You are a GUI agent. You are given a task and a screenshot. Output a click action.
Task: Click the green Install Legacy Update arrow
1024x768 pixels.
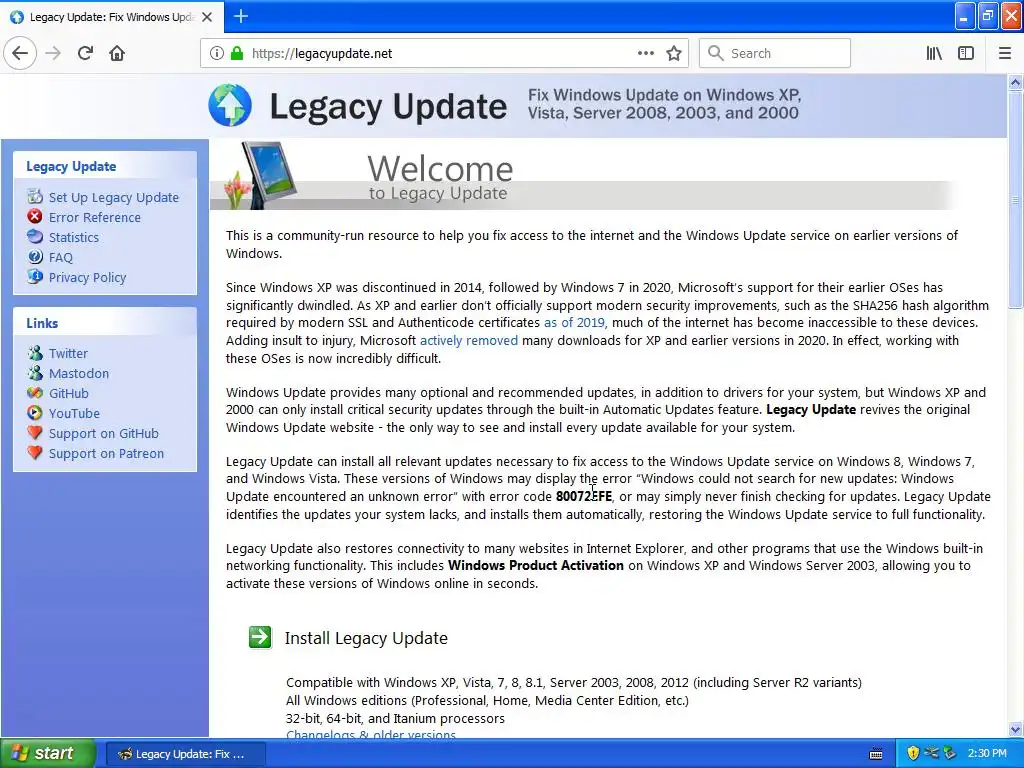[x=260, y=637]
